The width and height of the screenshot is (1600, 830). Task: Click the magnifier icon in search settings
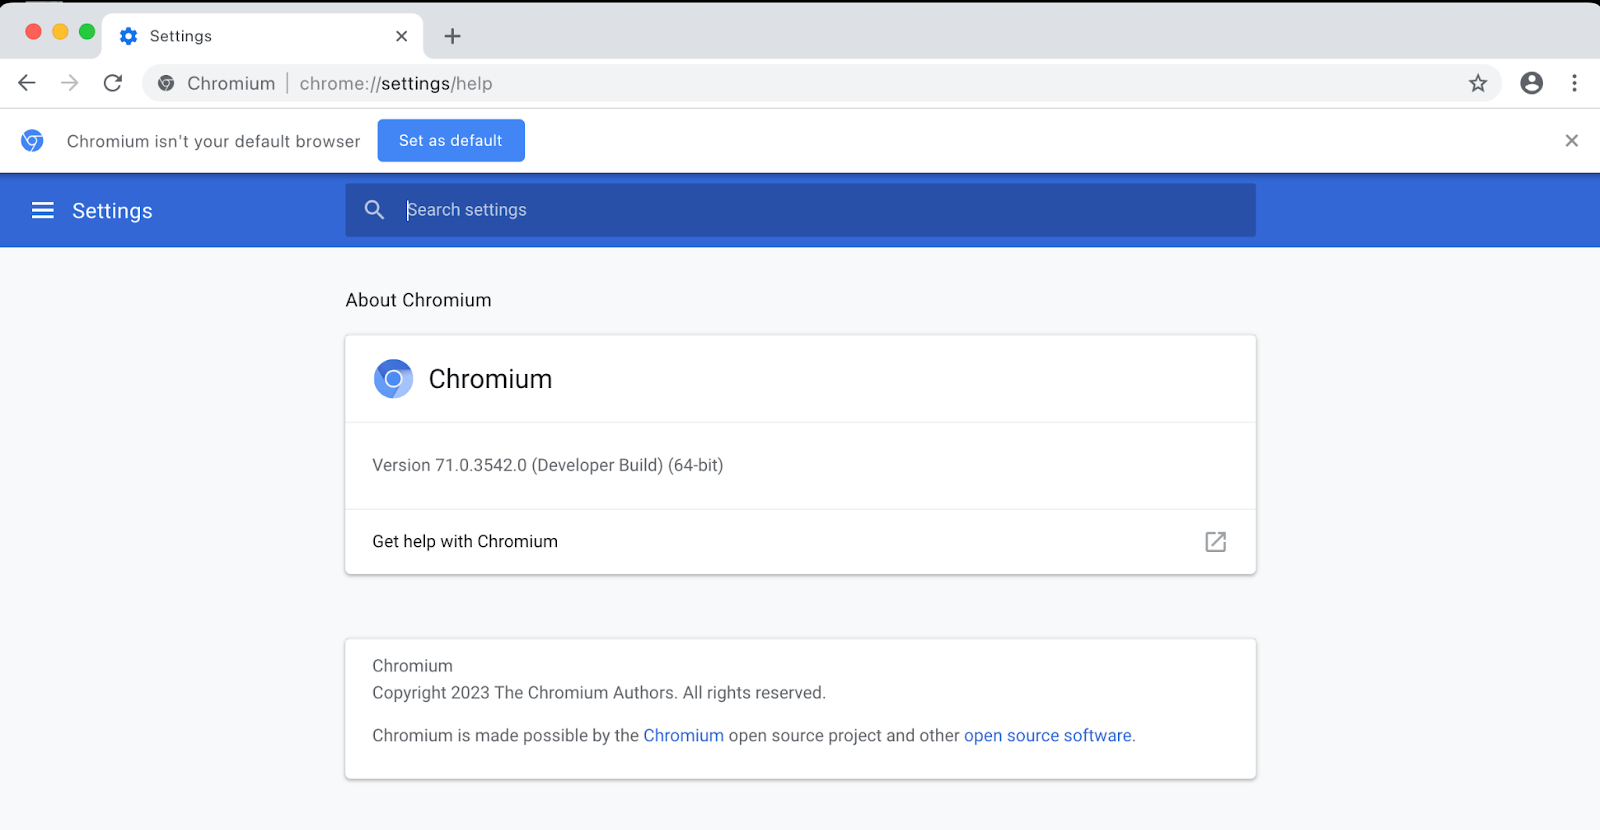tap(374, 209)
